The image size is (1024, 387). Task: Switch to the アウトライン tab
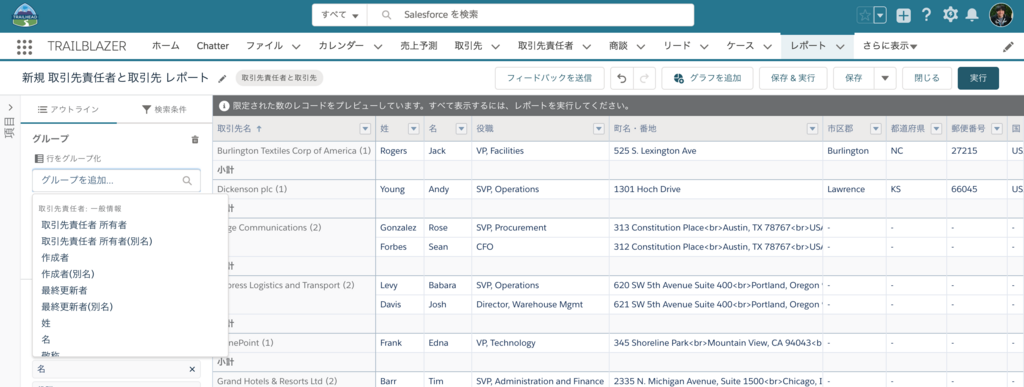69,110
